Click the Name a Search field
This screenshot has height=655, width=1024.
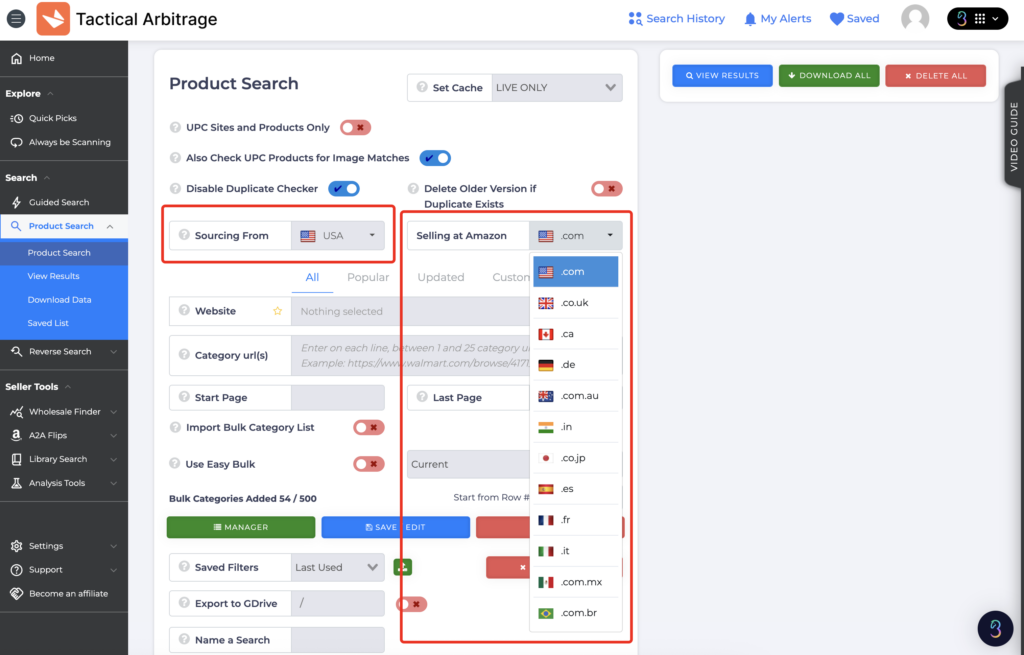[338, 640]
